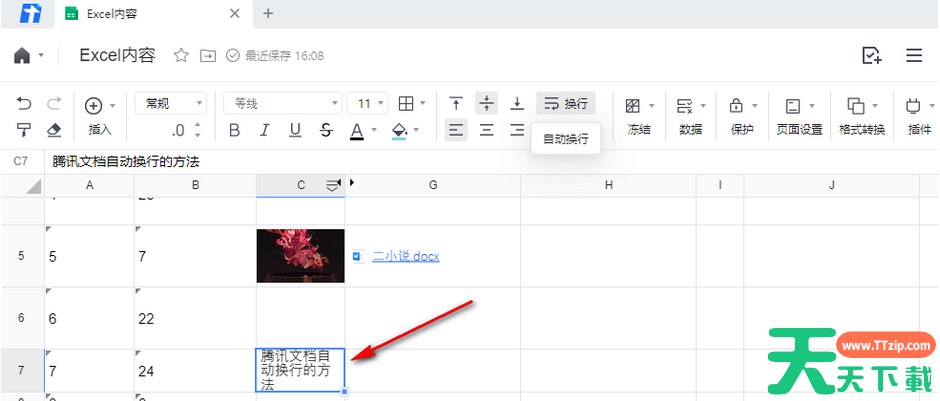Screen dimensions: 940x401
Task: Click the Insert plus icon
Action: coord(94,106)
